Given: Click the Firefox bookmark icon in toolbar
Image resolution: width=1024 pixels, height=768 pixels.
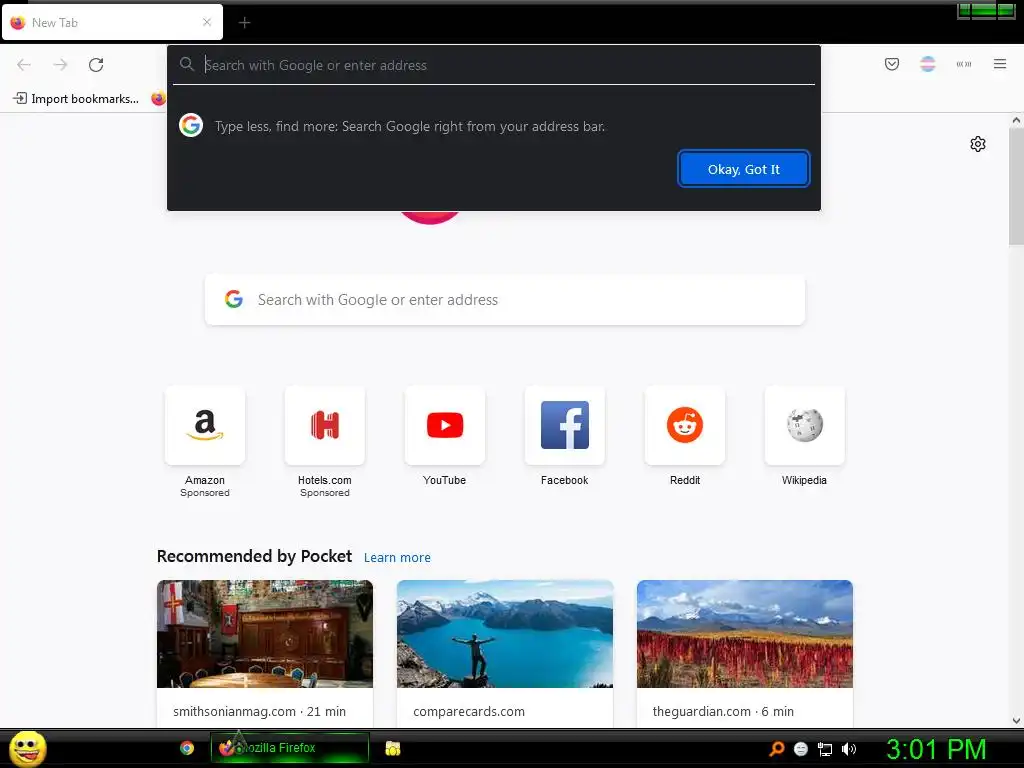Looking at the screenshot, I should pyautogui.click(x=158, y=99).
